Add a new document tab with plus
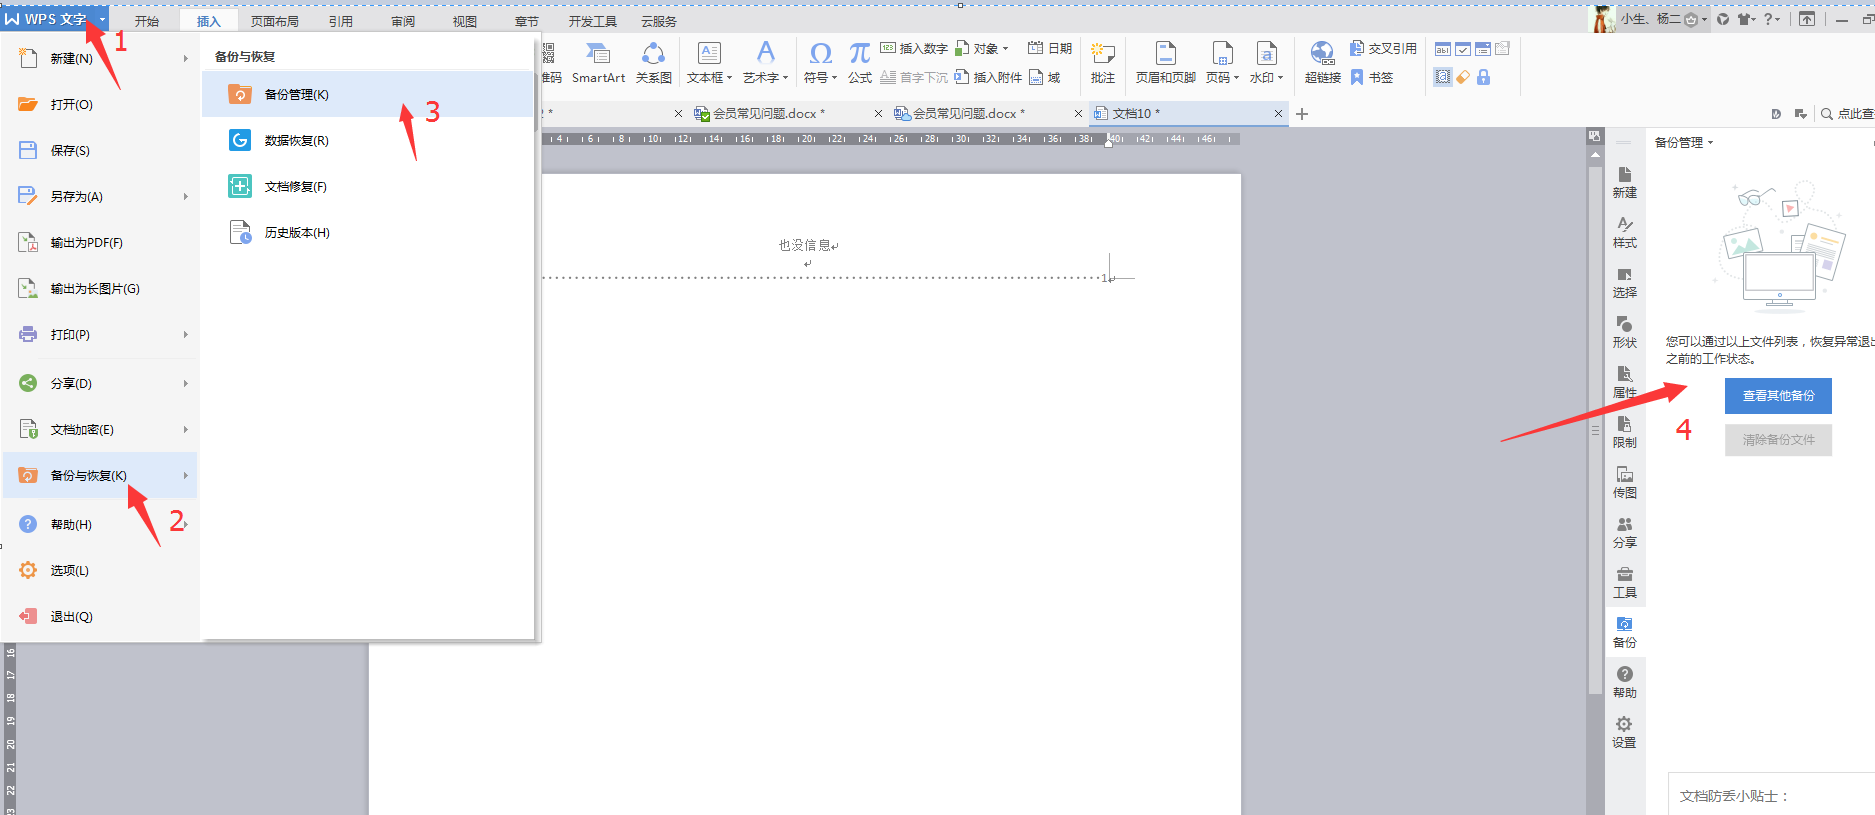The height and width of the screenshot is (815, 1875). pos(1302,114)
